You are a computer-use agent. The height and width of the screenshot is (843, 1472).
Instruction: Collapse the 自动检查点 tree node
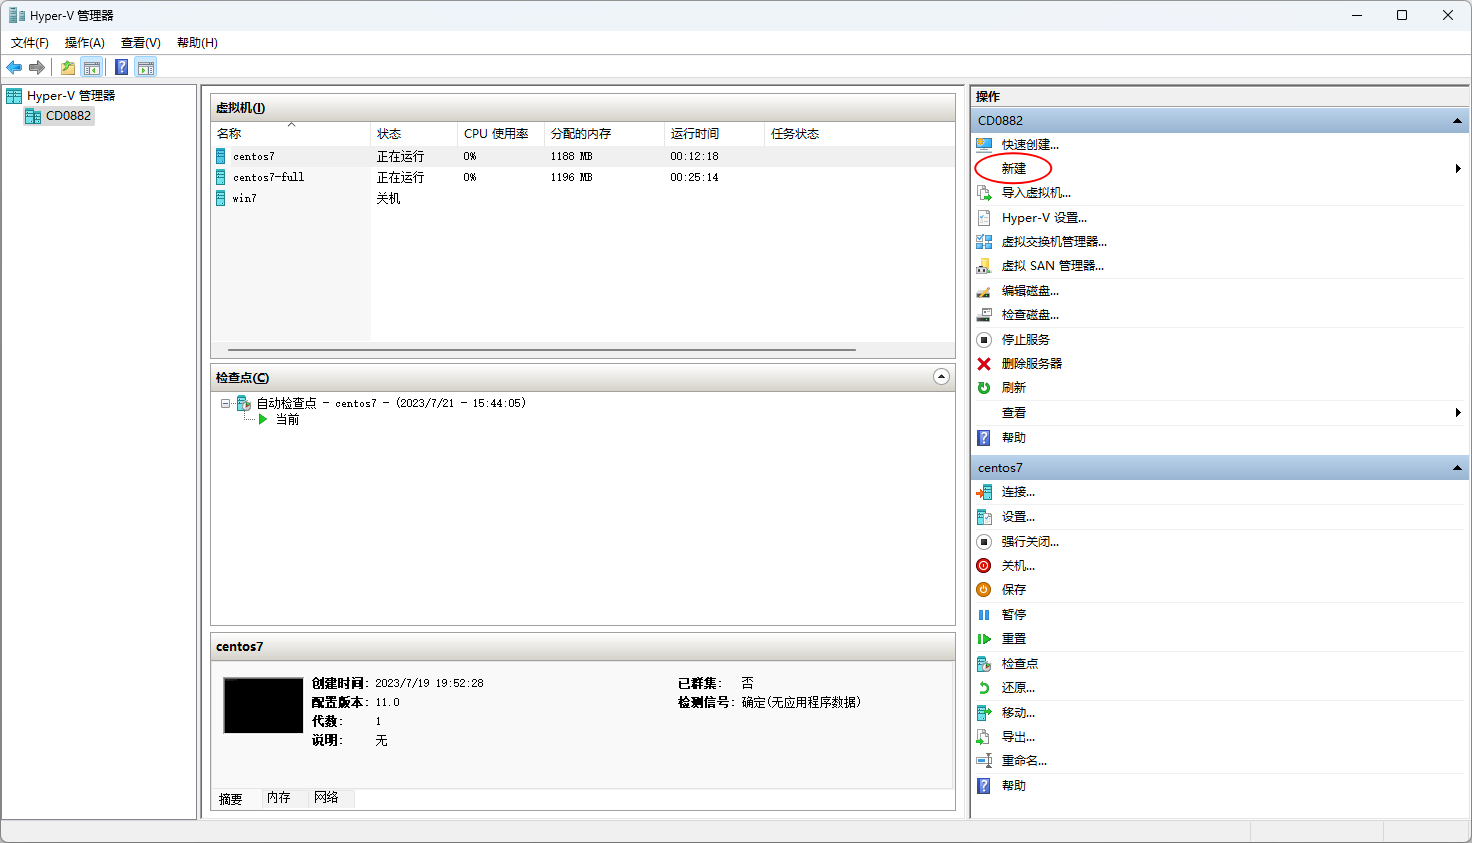pos(226,403)
